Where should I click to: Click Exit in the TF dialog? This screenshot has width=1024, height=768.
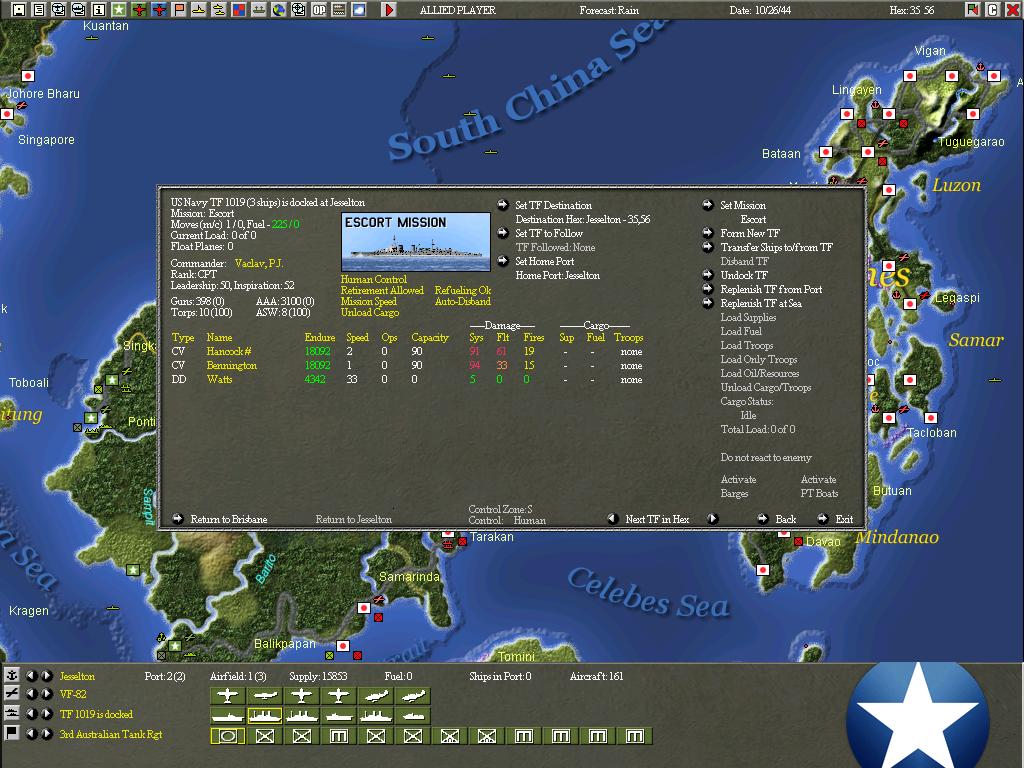(844, 519)
